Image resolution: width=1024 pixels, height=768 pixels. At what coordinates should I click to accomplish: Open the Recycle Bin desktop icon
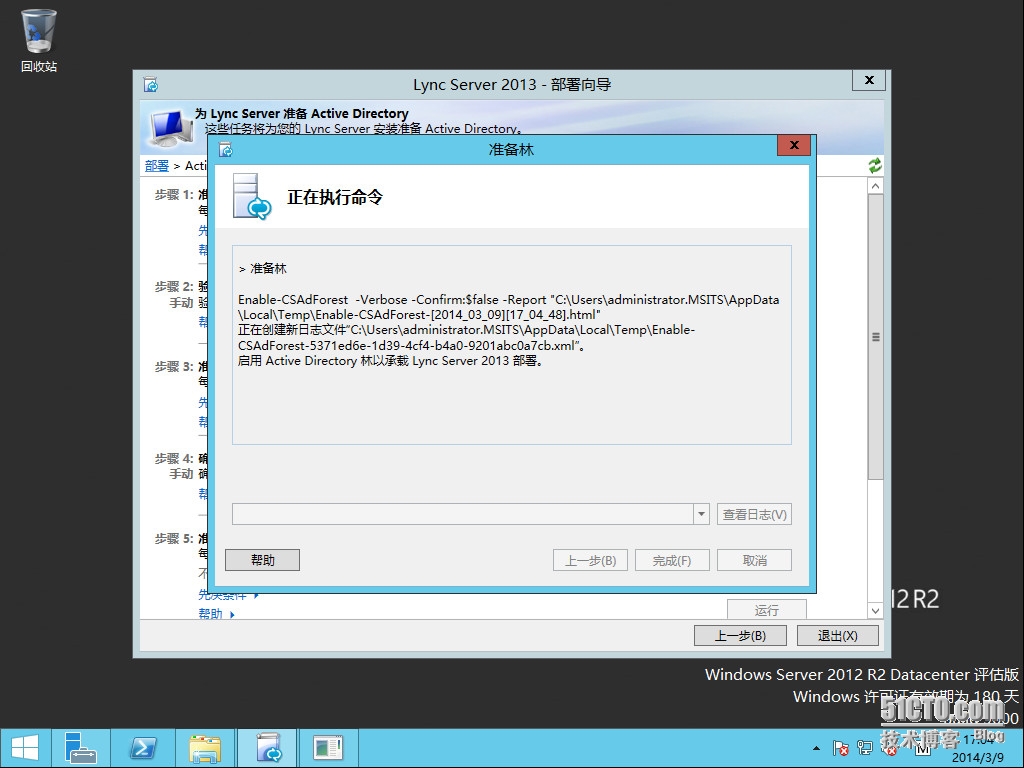pyautogui.click(x=39, y=40)
